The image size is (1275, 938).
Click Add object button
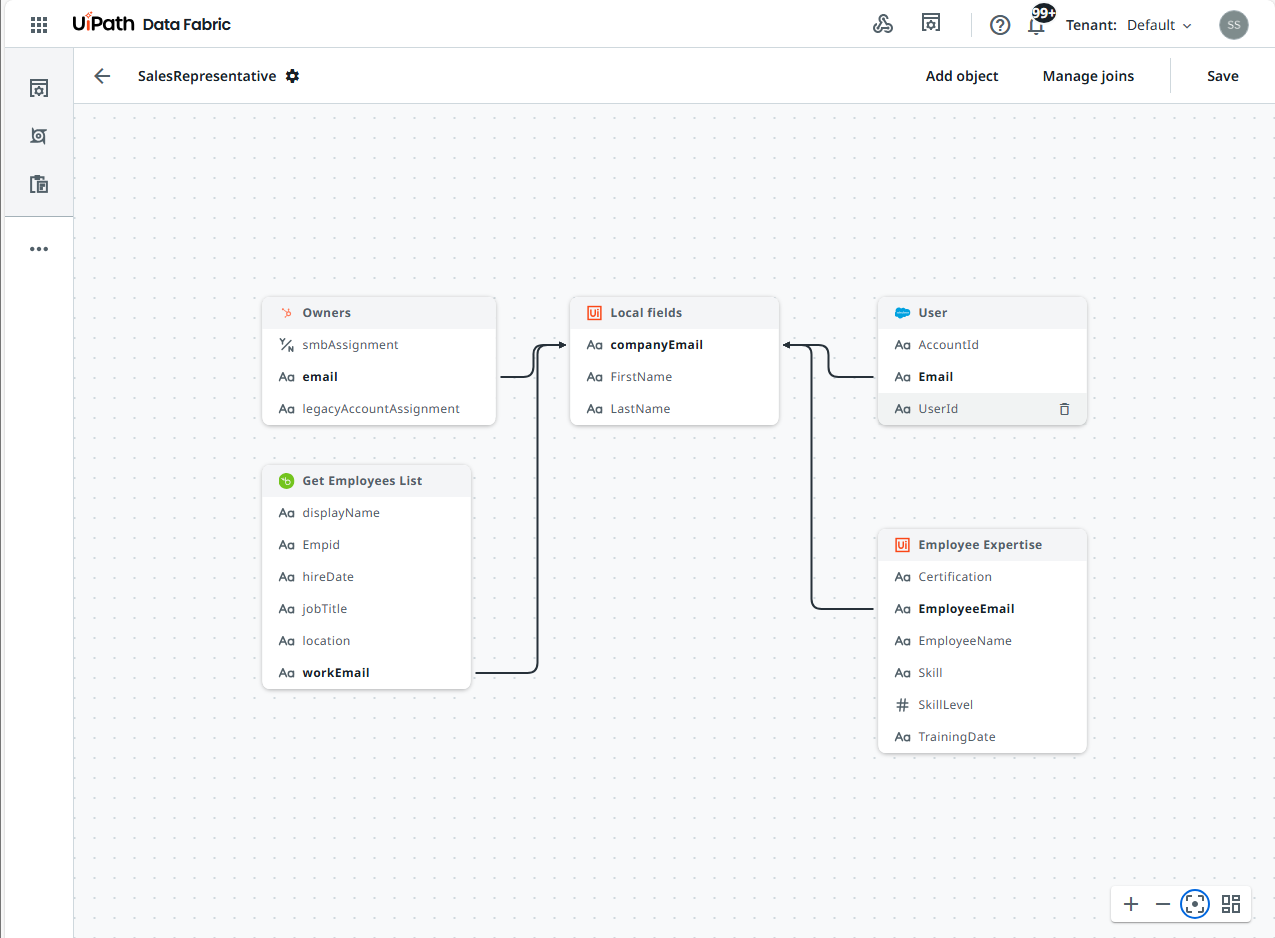click(x=962, y=76)
